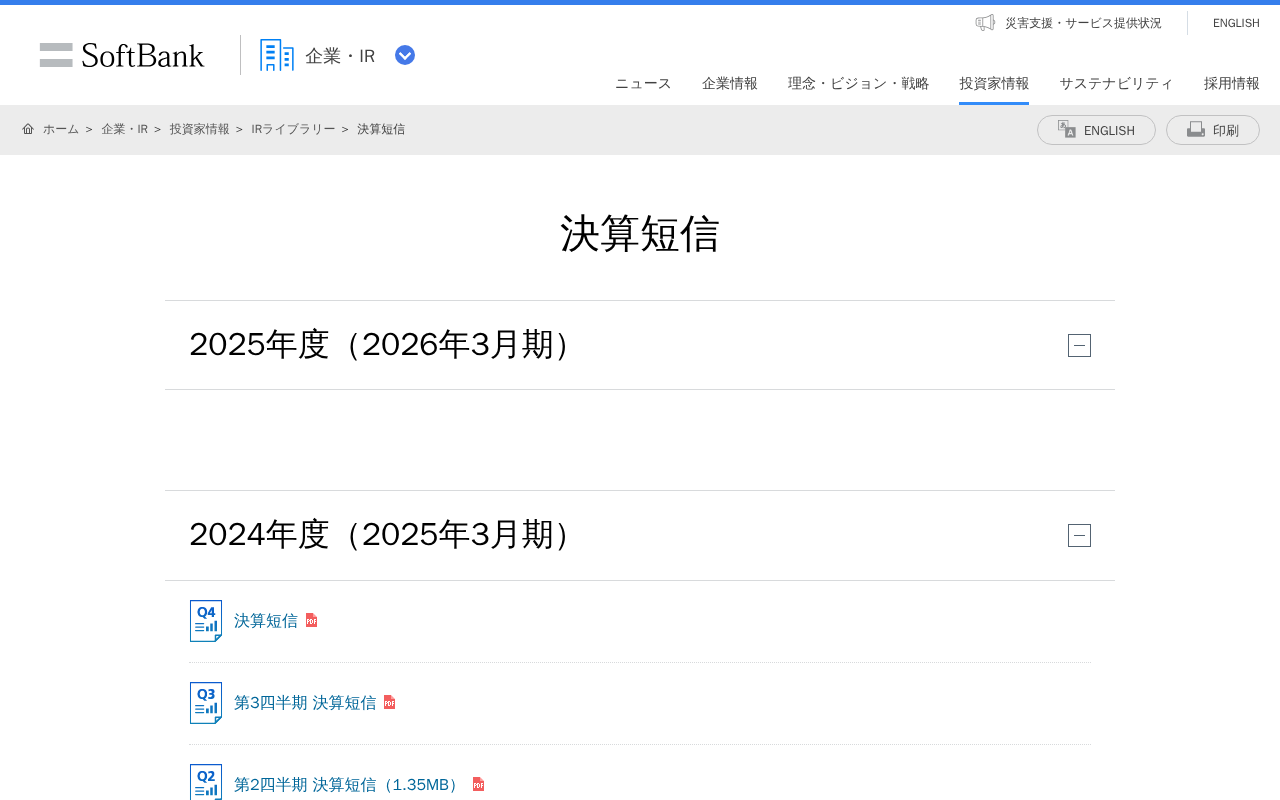
Task: Open the 採用情報 menu
Action: pyautogui.click(x=1232, y=83)
